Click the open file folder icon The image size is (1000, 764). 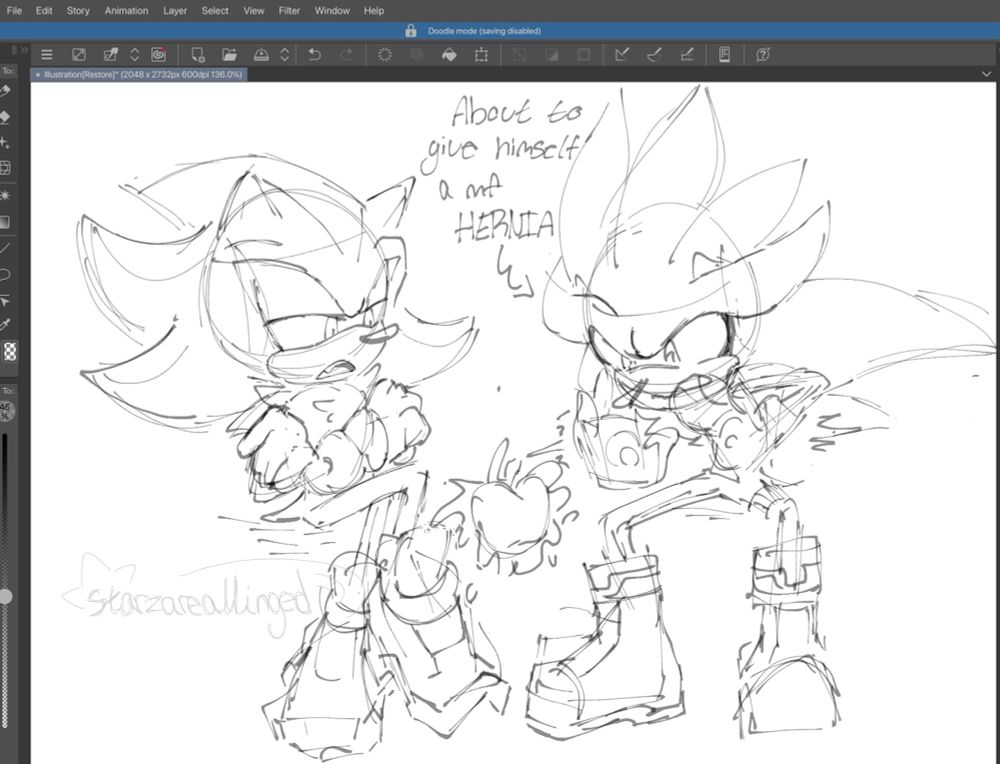229,55
